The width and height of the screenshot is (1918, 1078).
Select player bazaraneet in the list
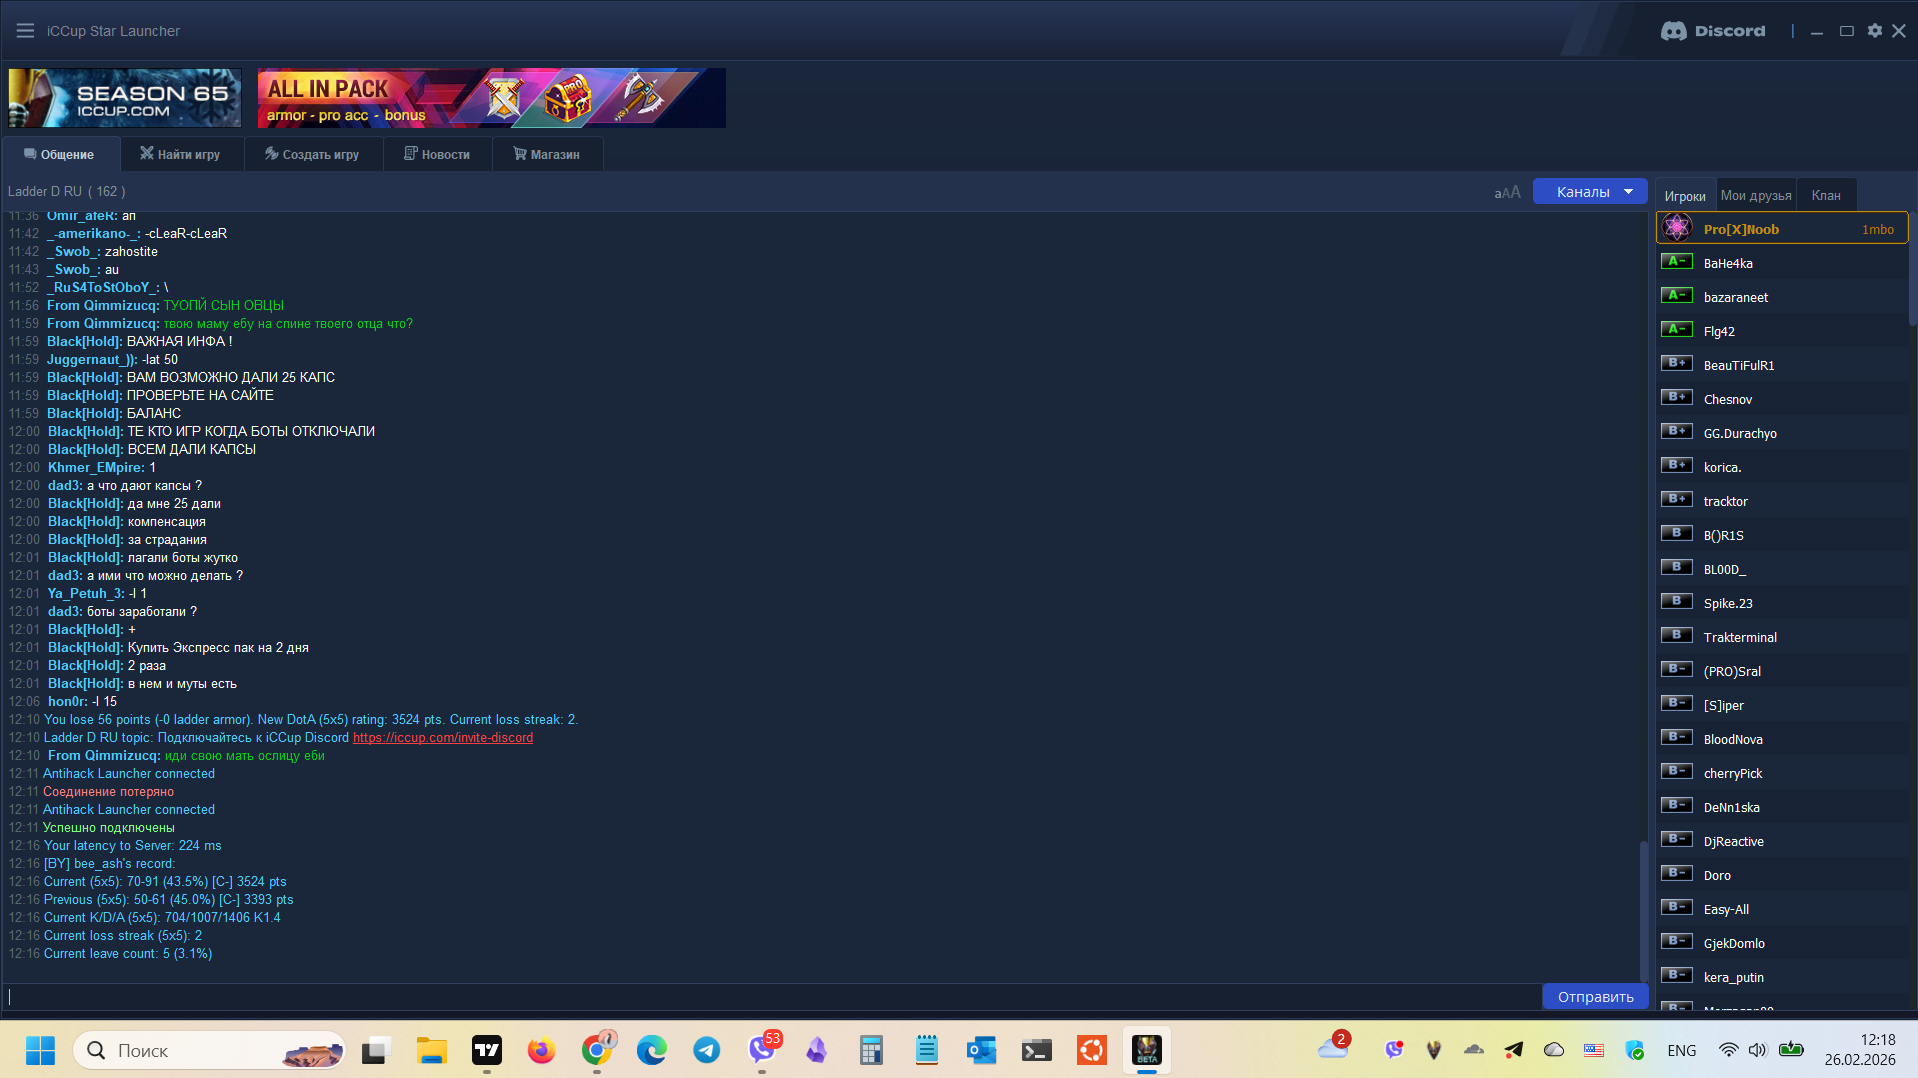point(1782,297)
